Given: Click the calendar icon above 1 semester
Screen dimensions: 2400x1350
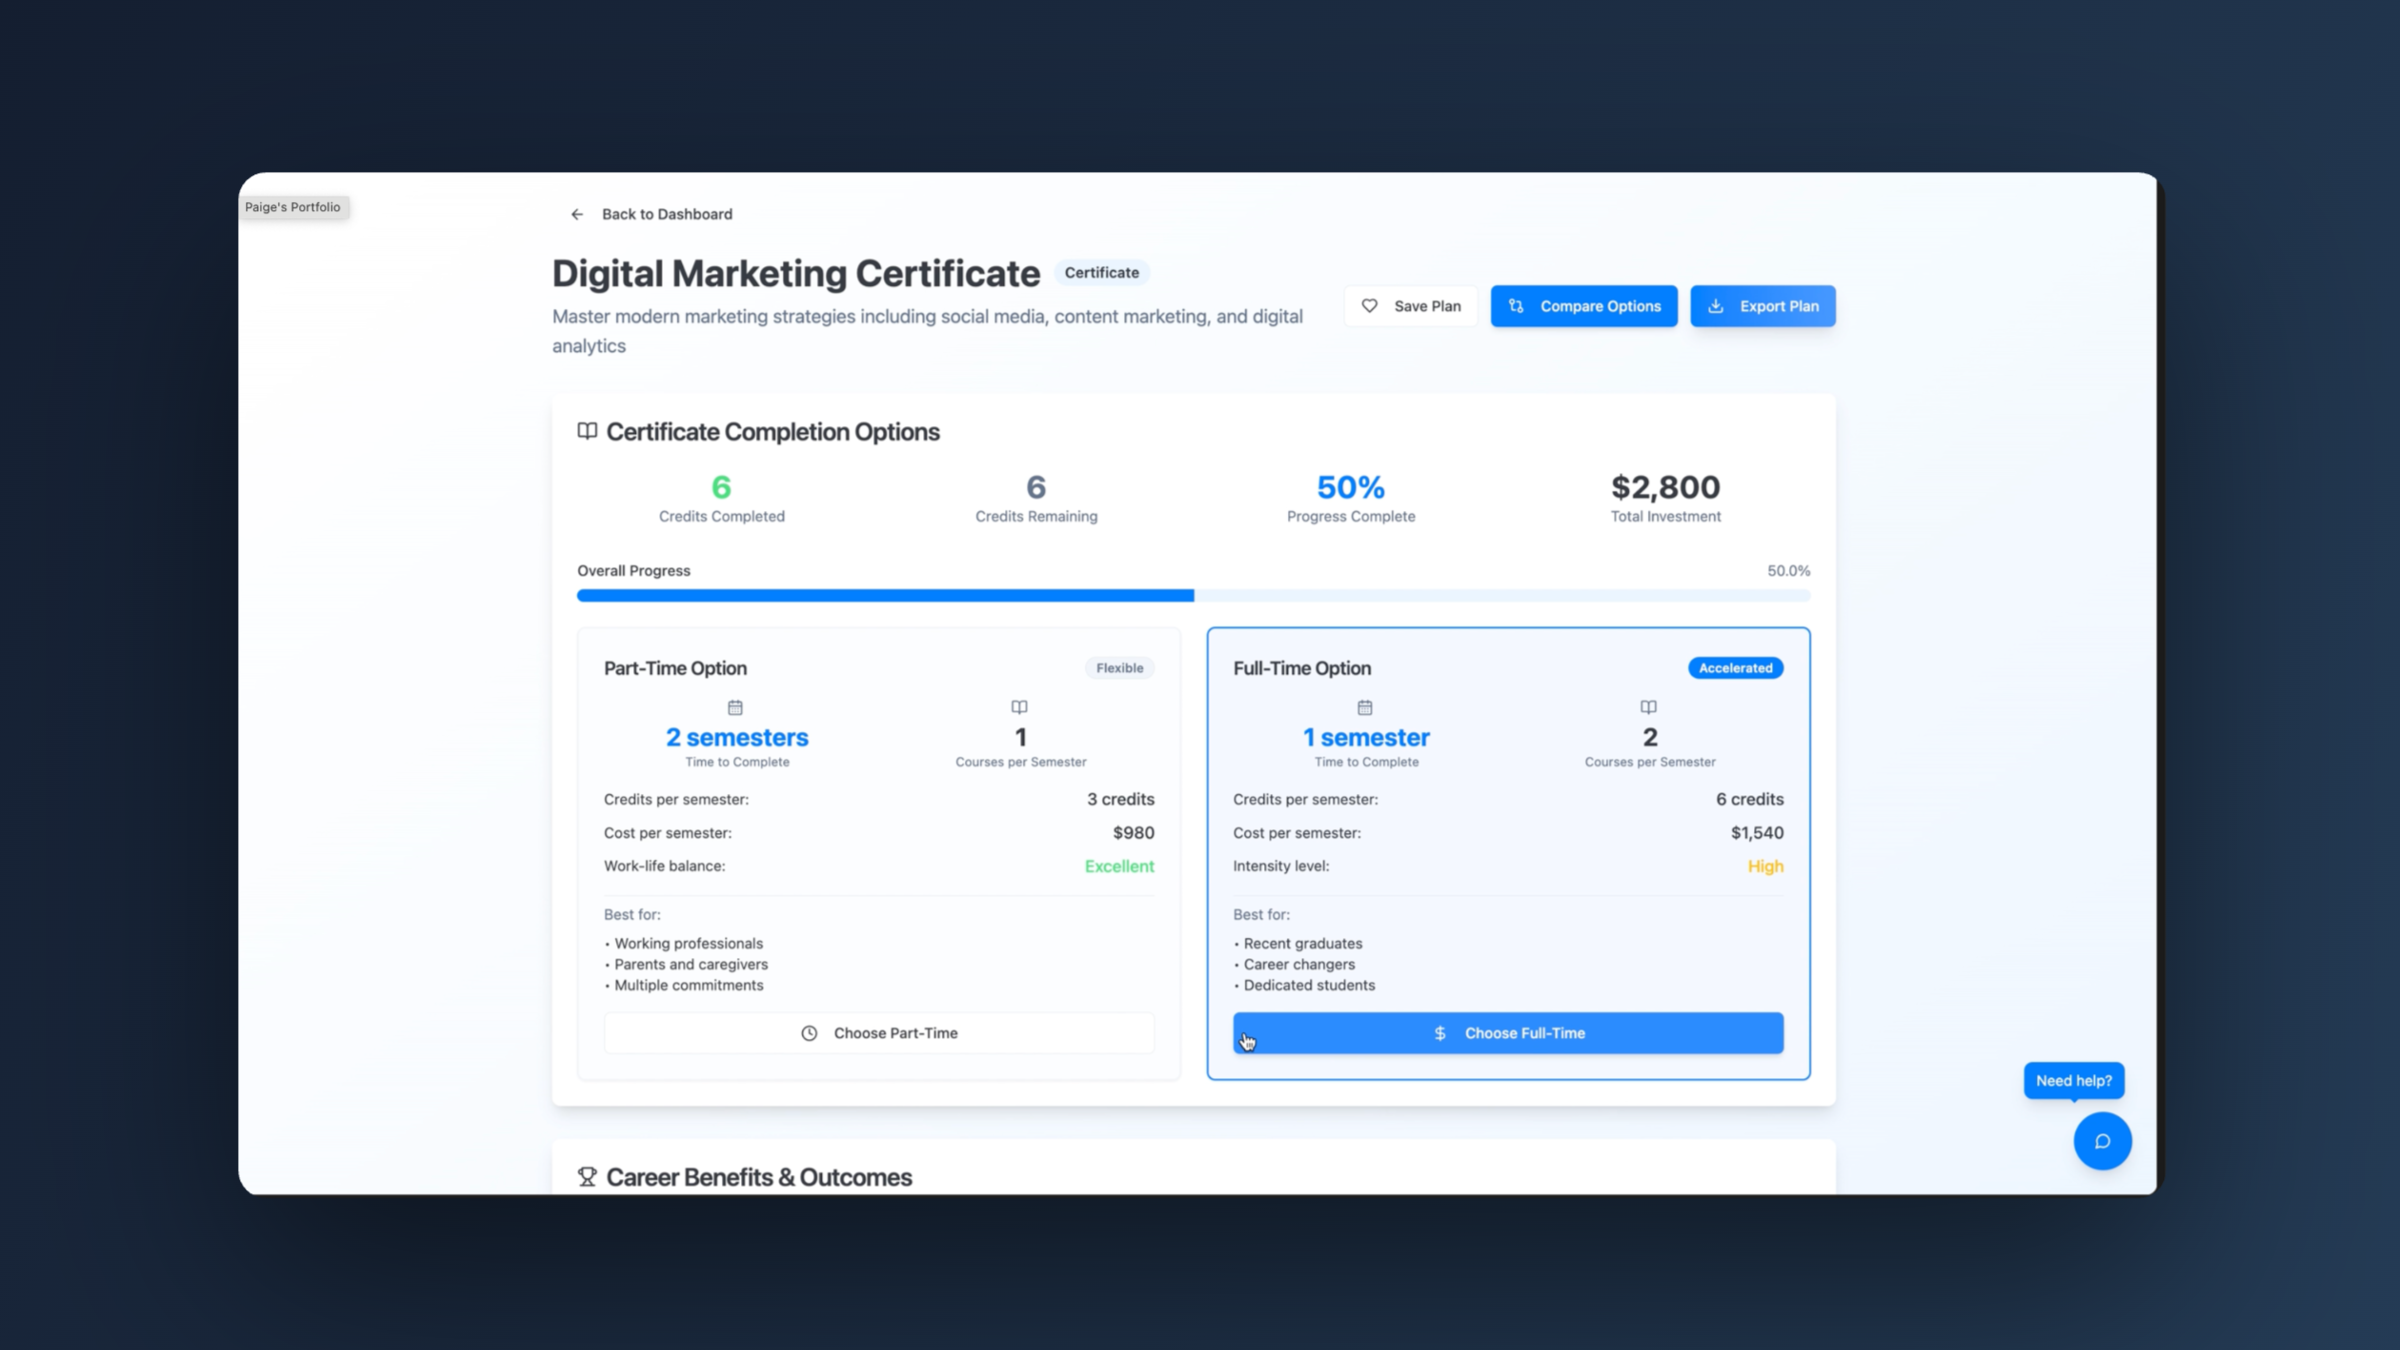Looking at the screenshot, I should point(1365,707).
